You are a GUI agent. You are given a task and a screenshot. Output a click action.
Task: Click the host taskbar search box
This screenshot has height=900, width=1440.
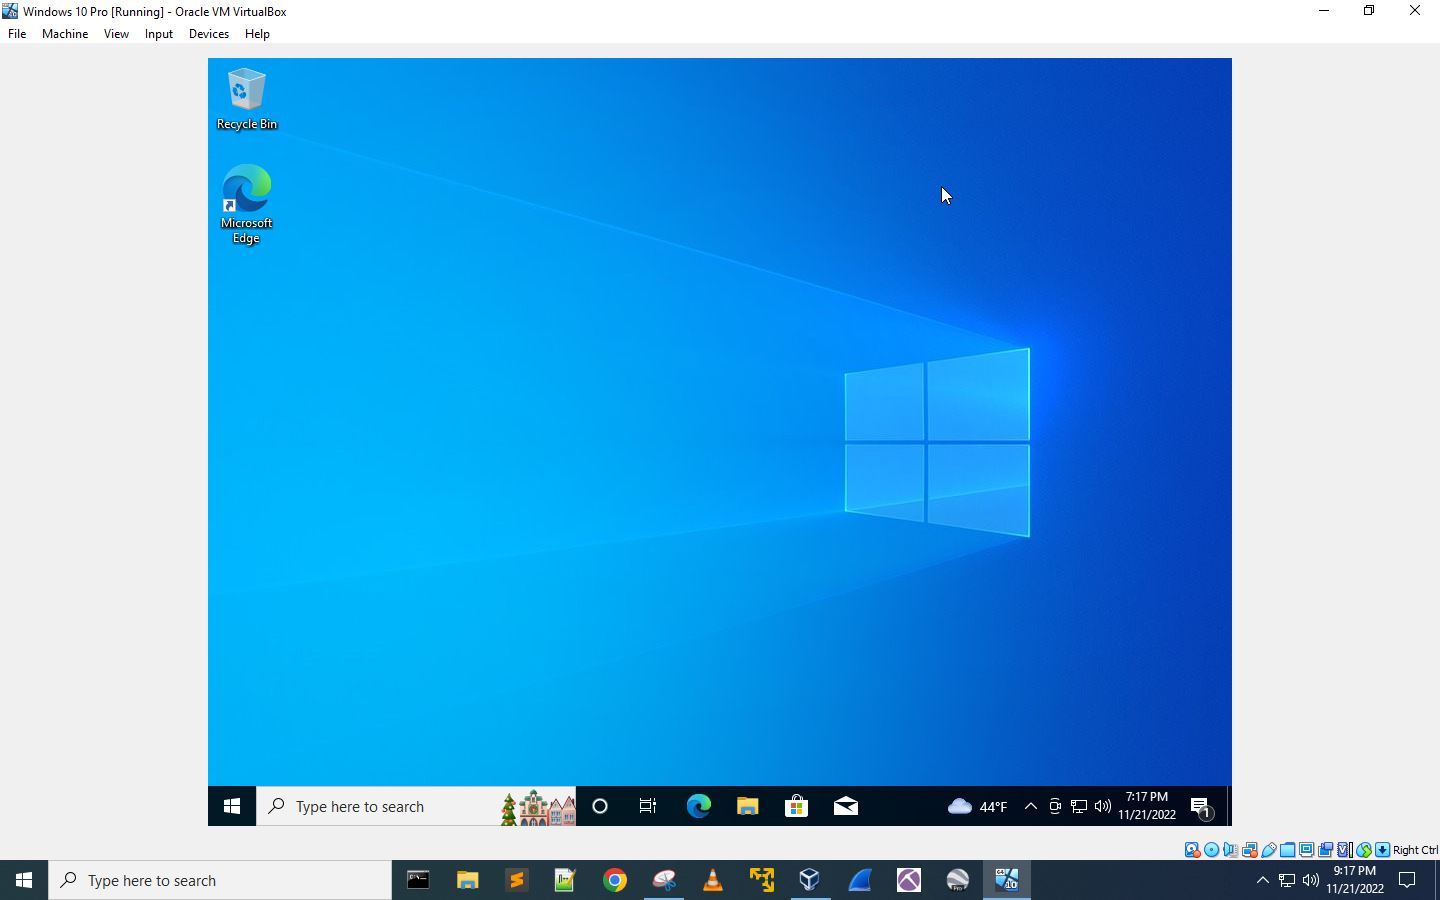point(220,880)
